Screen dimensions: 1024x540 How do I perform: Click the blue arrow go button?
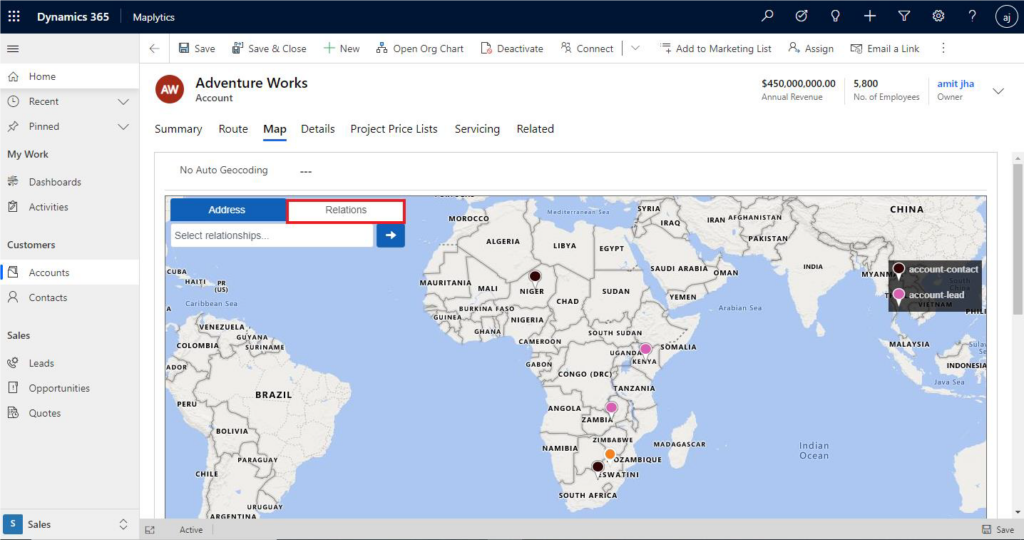[391, 236]
